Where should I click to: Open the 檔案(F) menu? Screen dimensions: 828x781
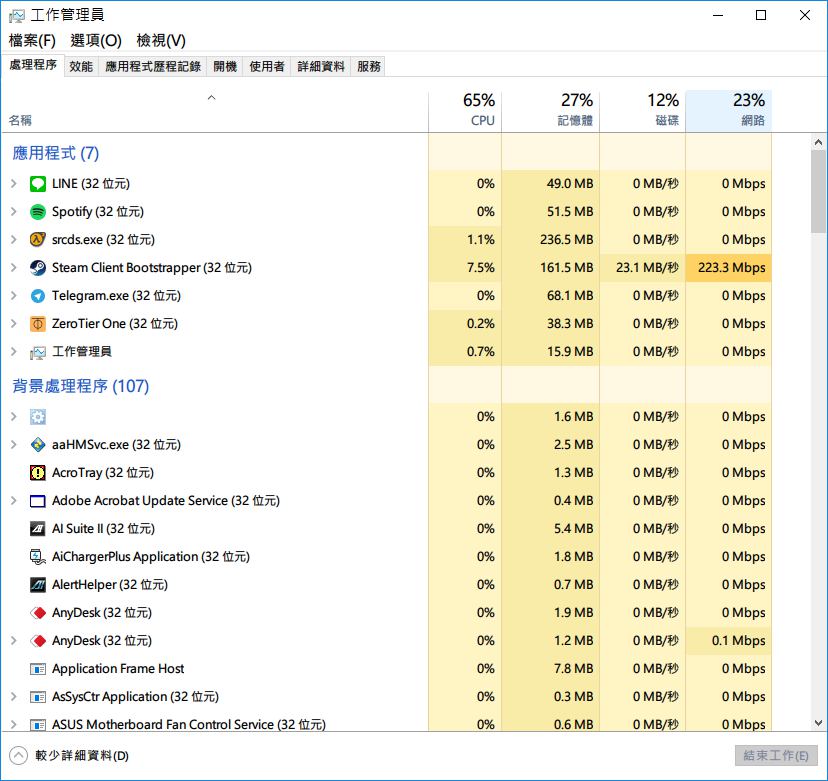(x=32, y=40)
